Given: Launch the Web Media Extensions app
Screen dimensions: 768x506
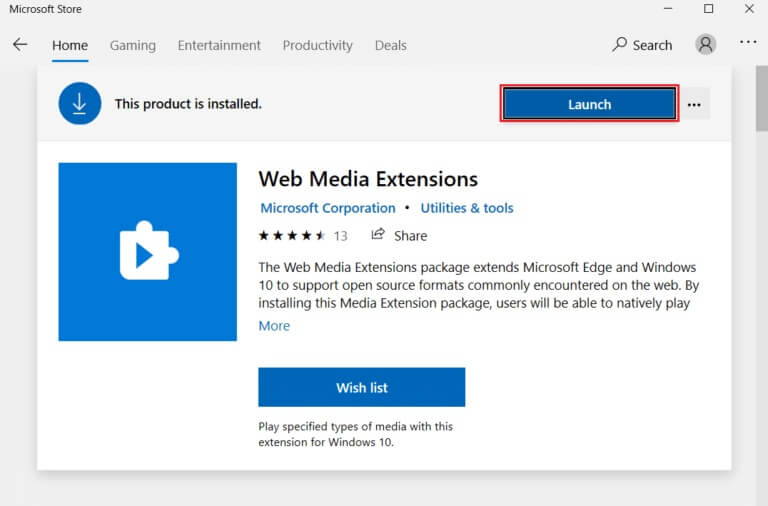Looking at the screenshot, I should 589,104.
